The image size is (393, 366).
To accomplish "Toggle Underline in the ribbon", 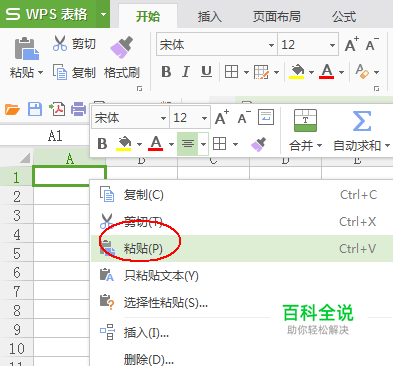I will tap(206, 72).
